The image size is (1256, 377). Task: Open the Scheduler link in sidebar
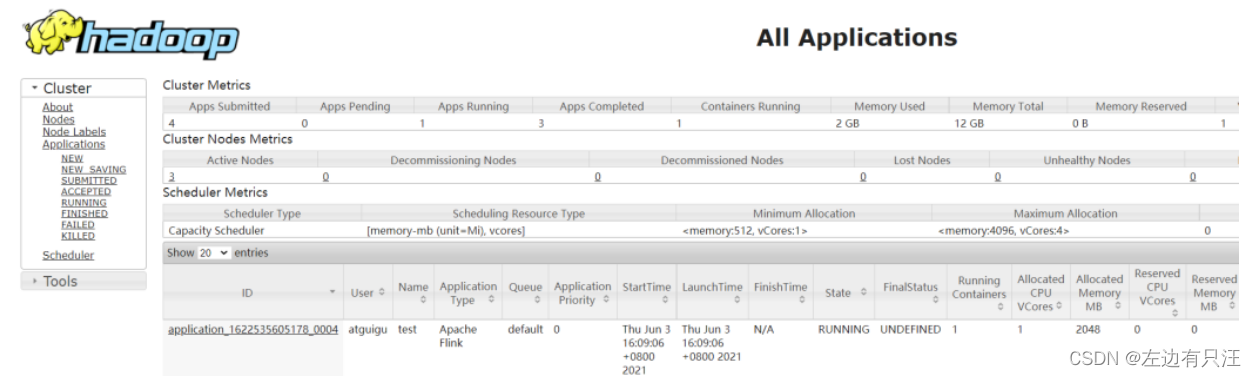68,255
